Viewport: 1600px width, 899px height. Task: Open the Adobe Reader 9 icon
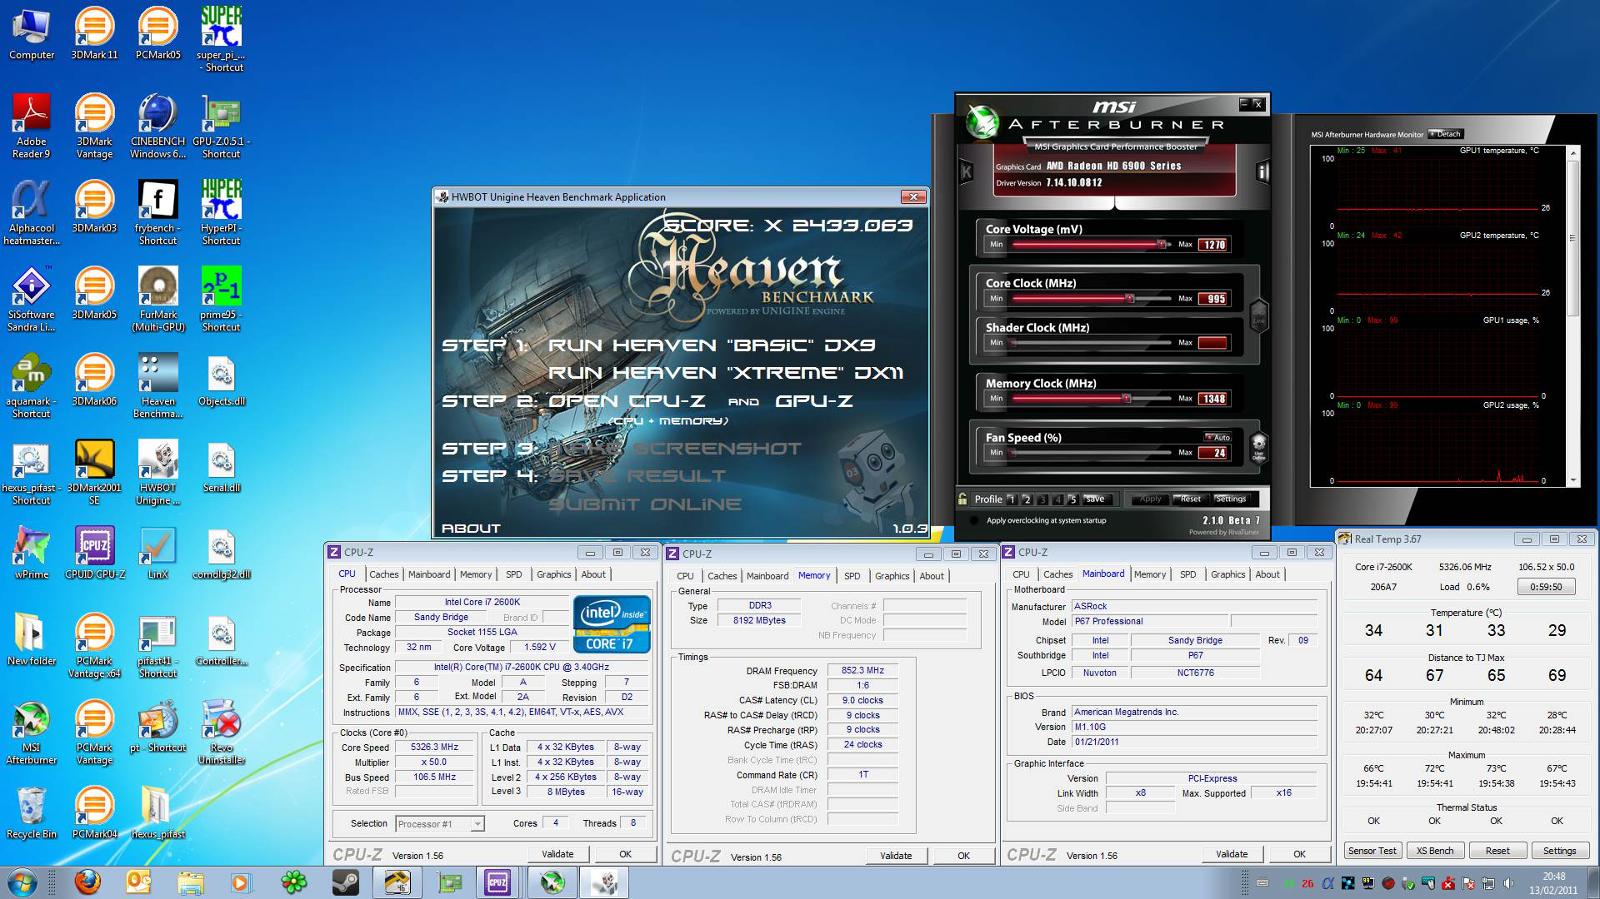[x=31, y=125]
